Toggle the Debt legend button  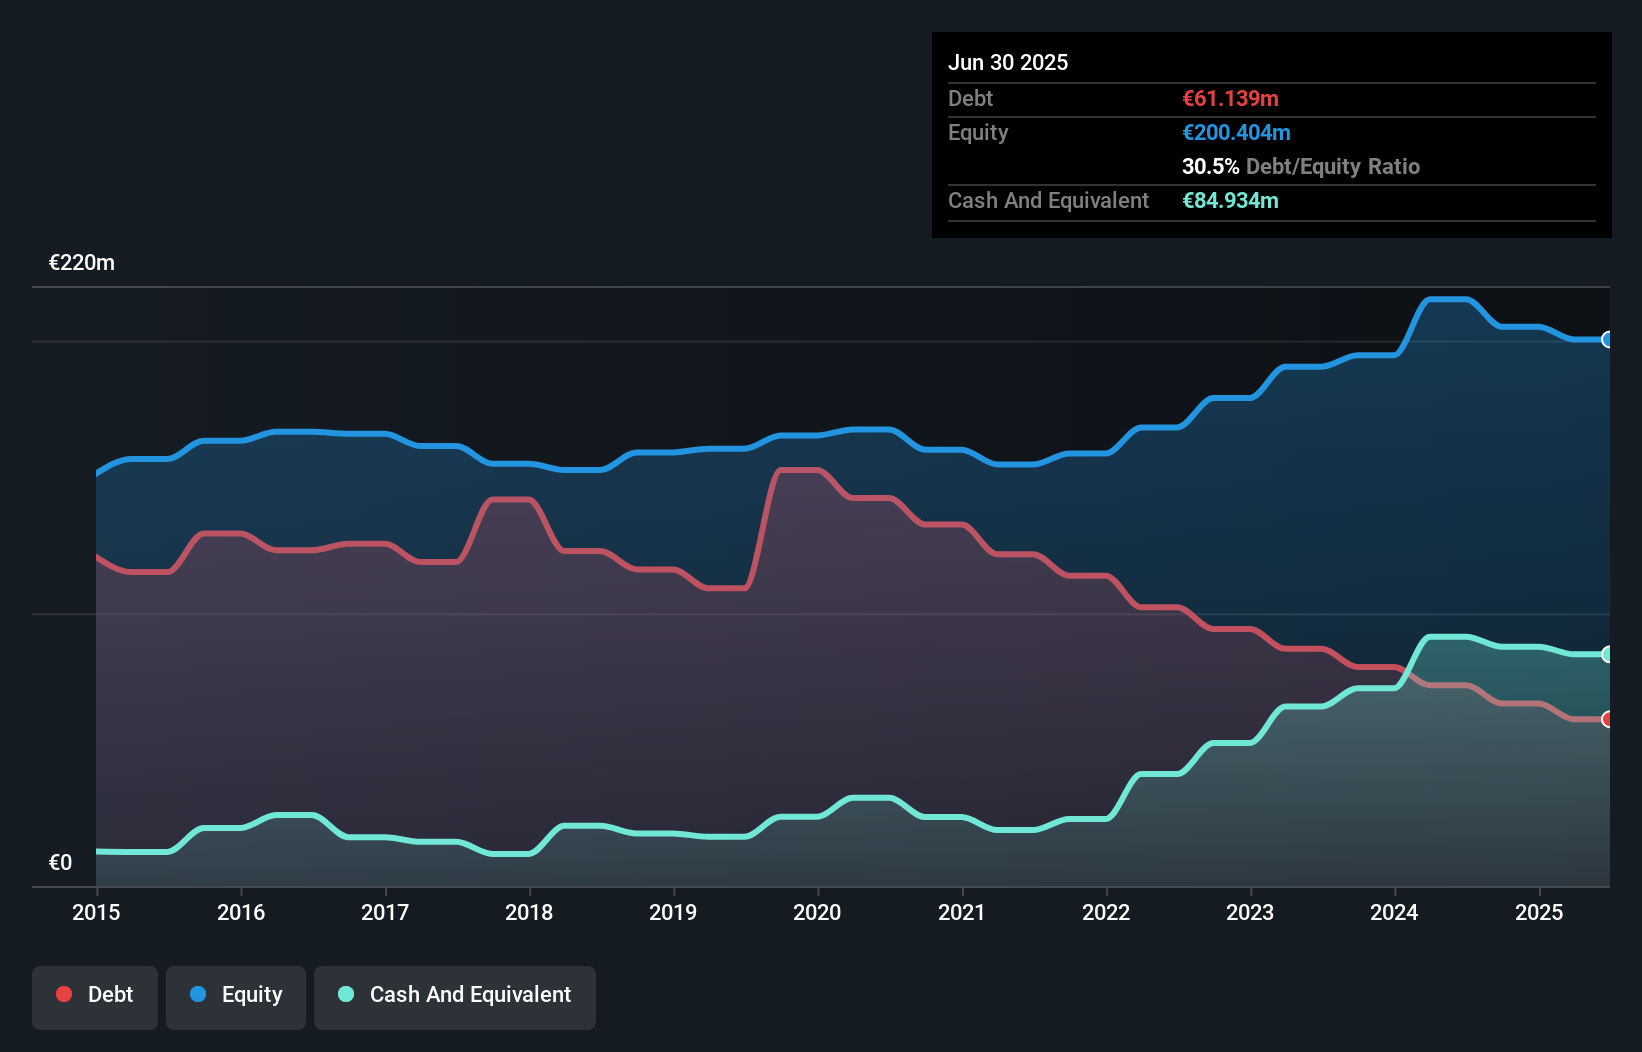pos(95,997)
